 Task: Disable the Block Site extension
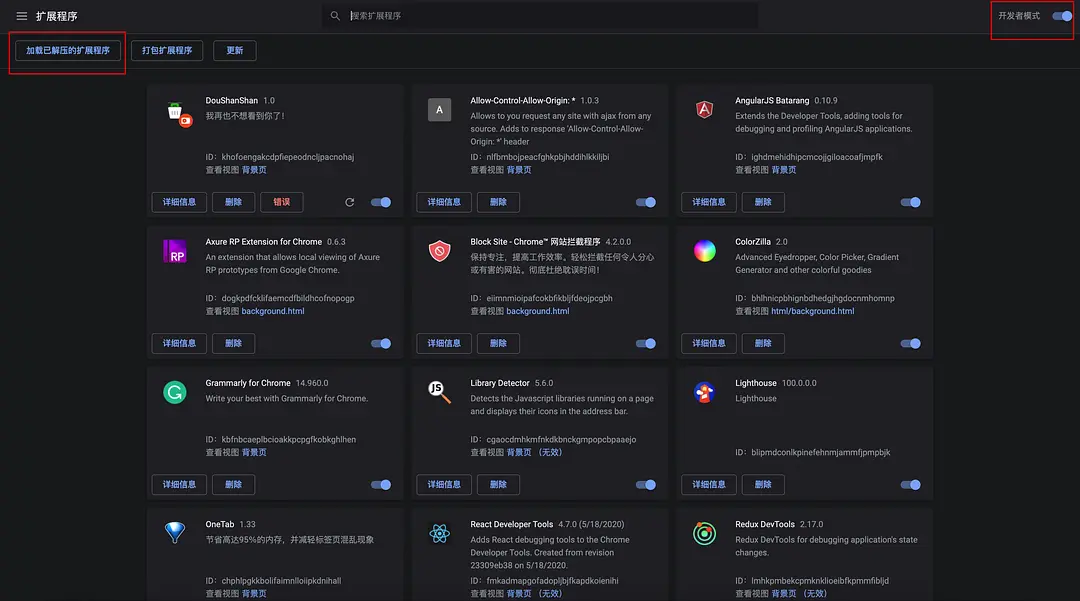click(645, 344)
